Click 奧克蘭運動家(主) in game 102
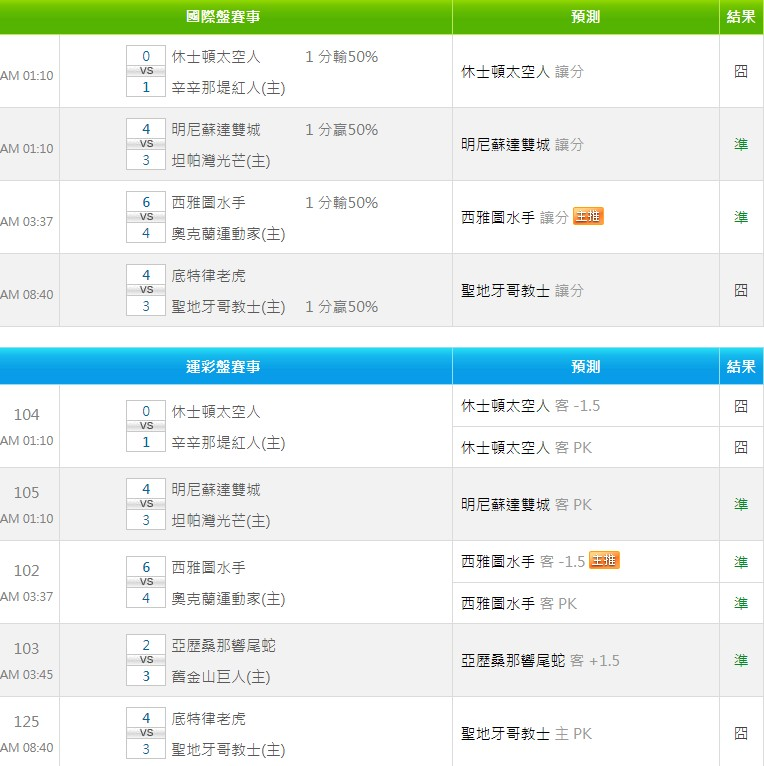Screen dimensions: 764x766 pos(228,599)
